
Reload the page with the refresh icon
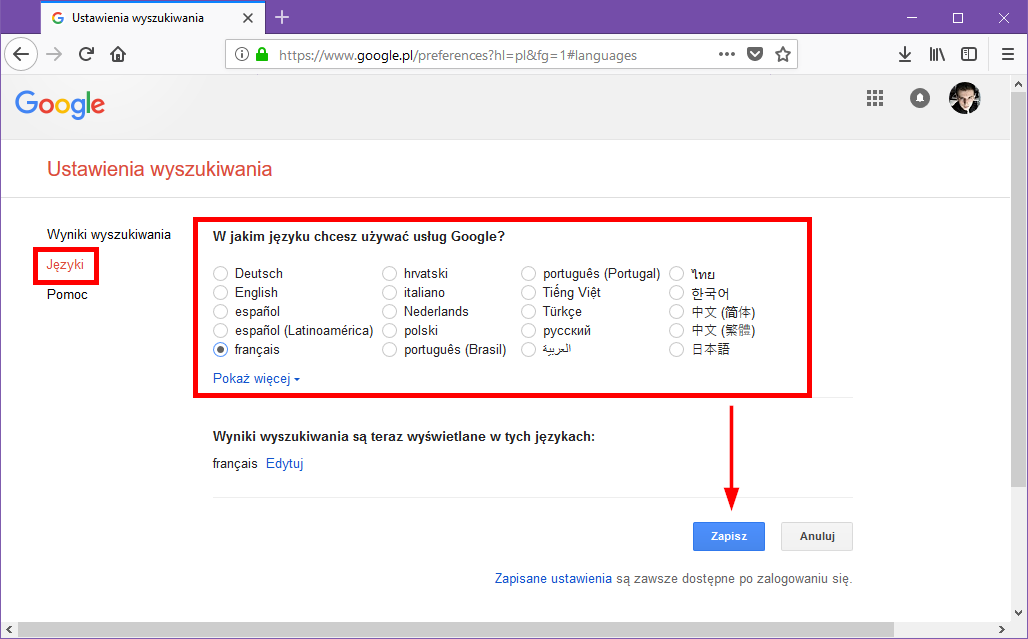tap(86, 54)
